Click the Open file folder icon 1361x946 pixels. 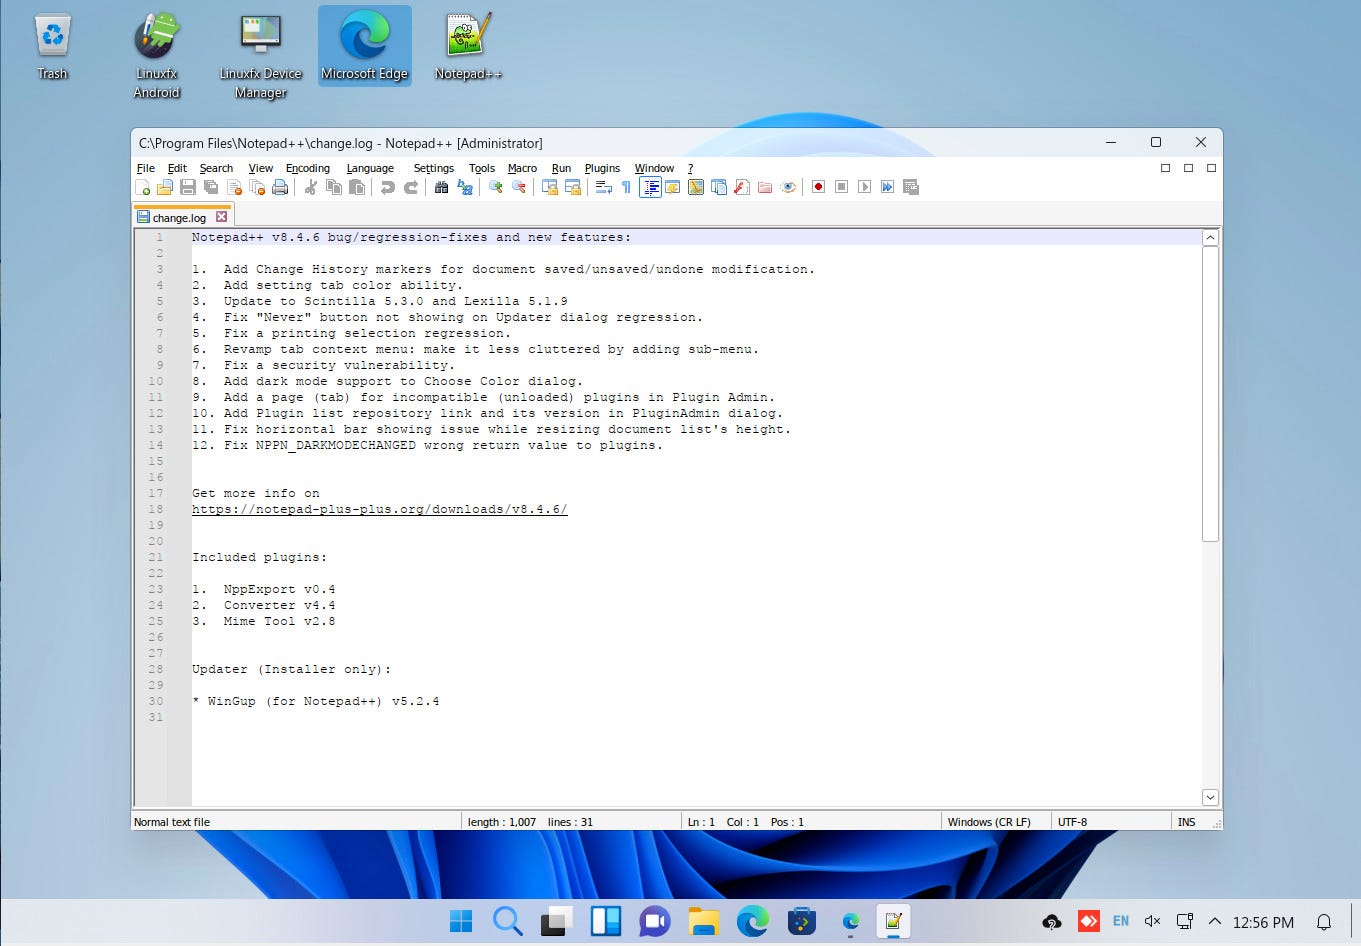pyautogui.click(x=165, y=187)
